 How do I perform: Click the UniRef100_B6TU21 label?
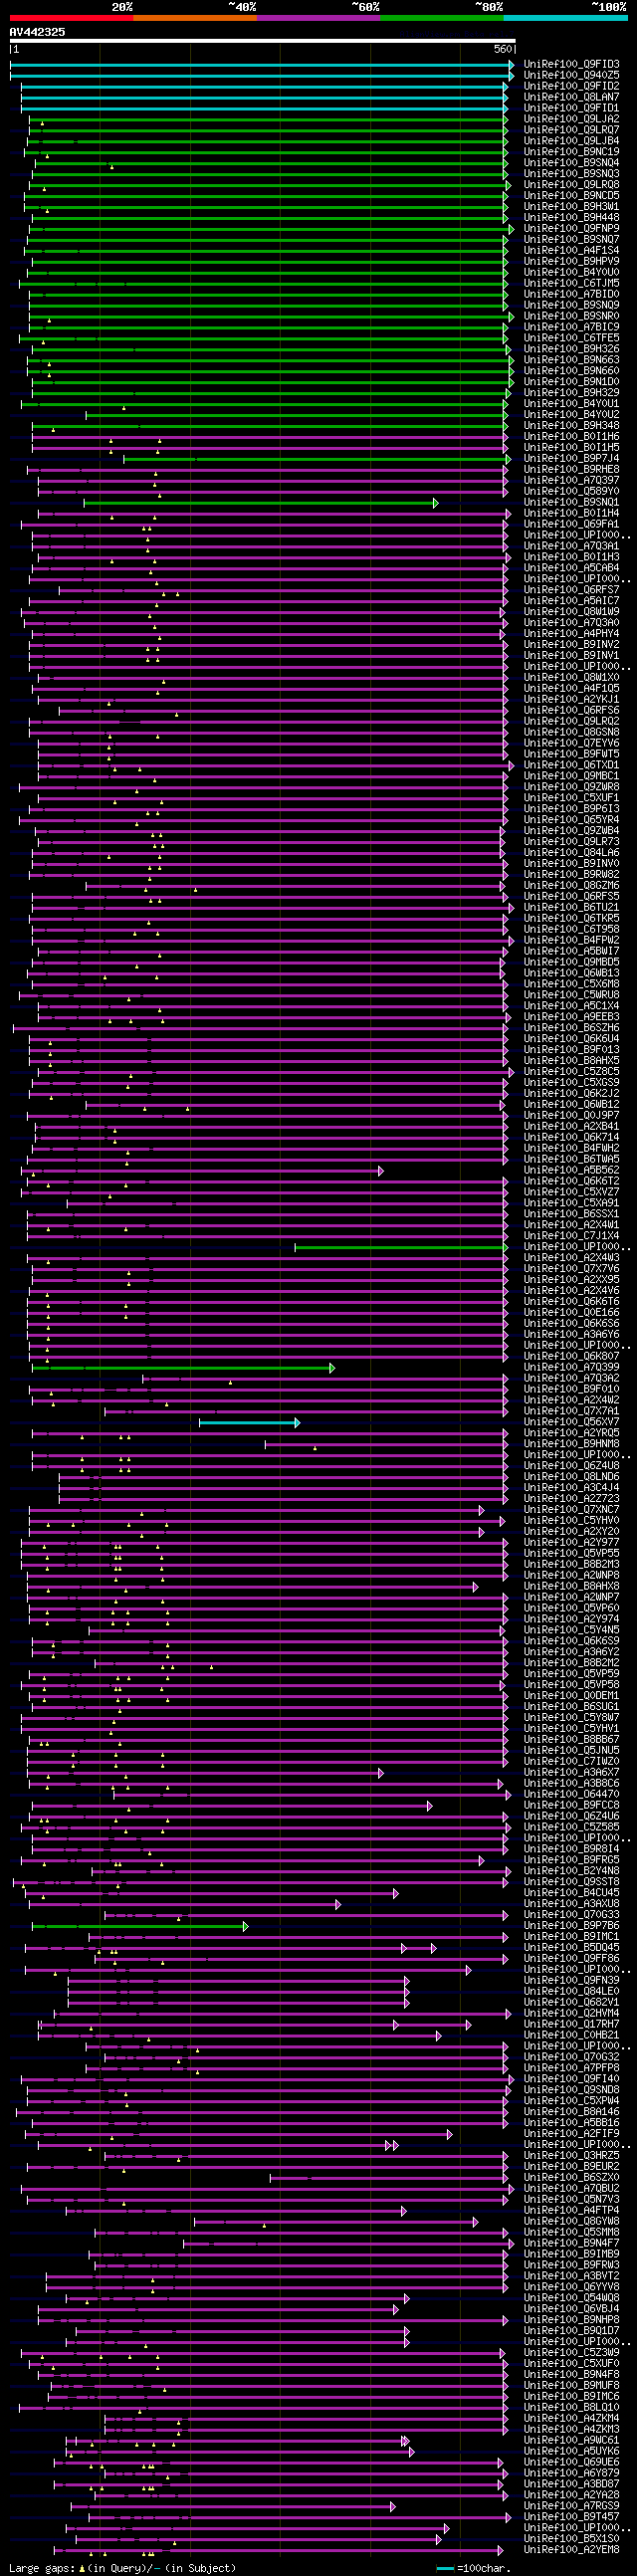point(571,908)
